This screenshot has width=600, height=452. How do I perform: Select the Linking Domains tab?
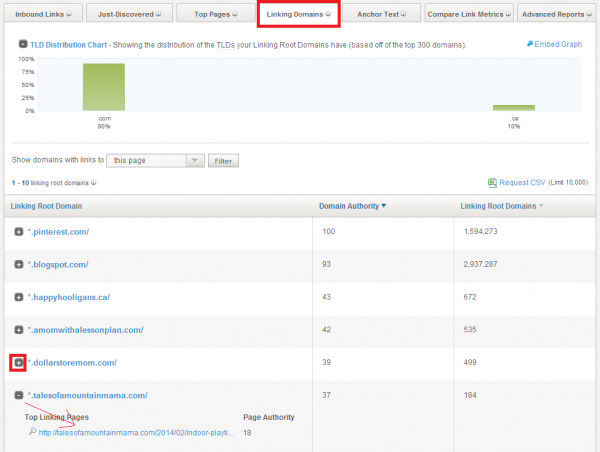pyautogui.click(x=298, y=14)
